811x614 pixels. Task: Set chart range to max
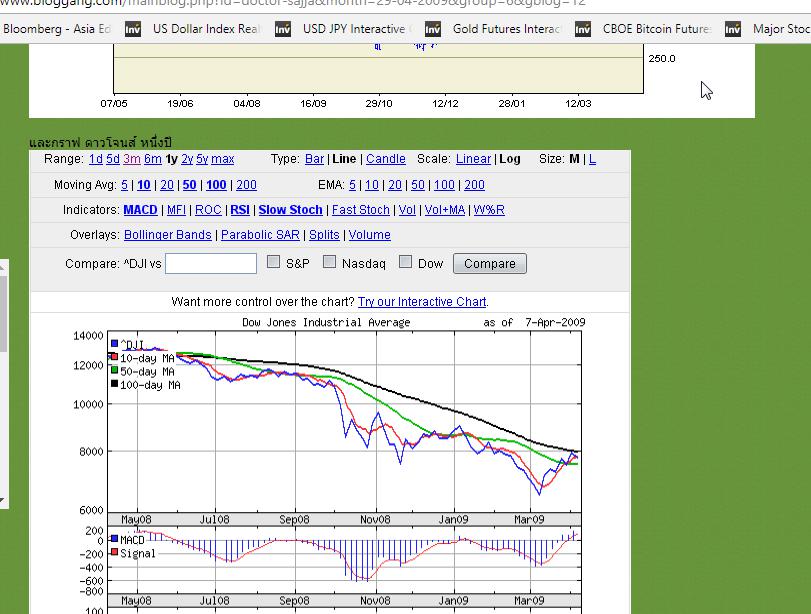[223, 159]
